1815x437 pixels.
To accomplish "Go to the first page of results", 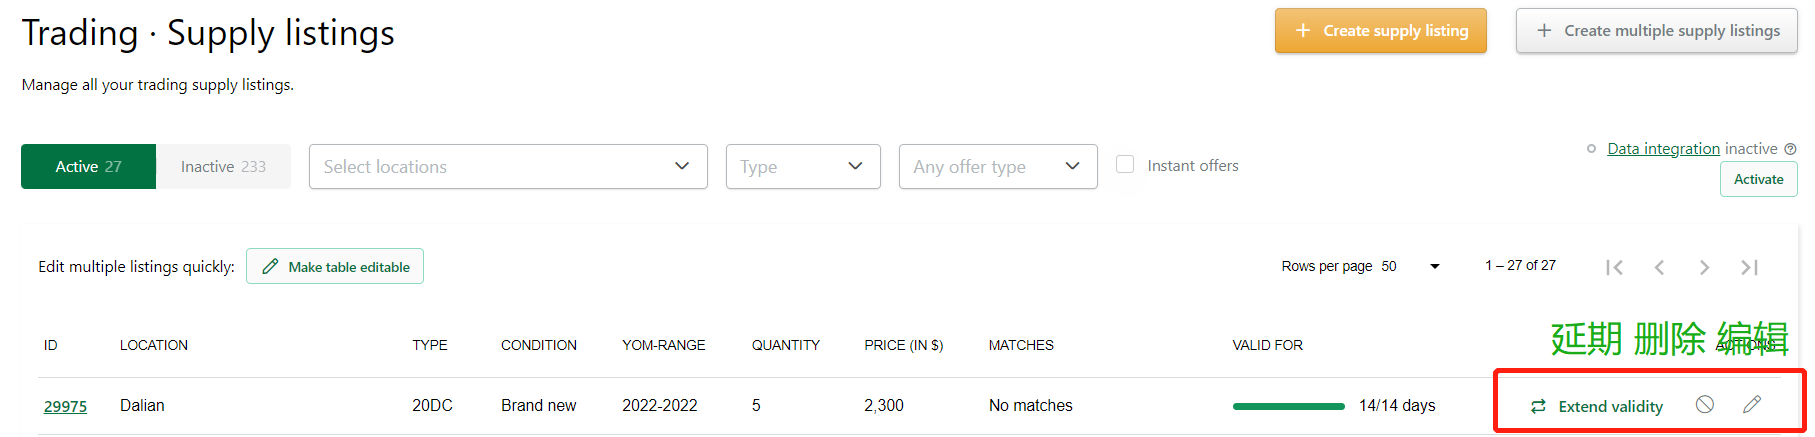I will tap(1614, 267).
